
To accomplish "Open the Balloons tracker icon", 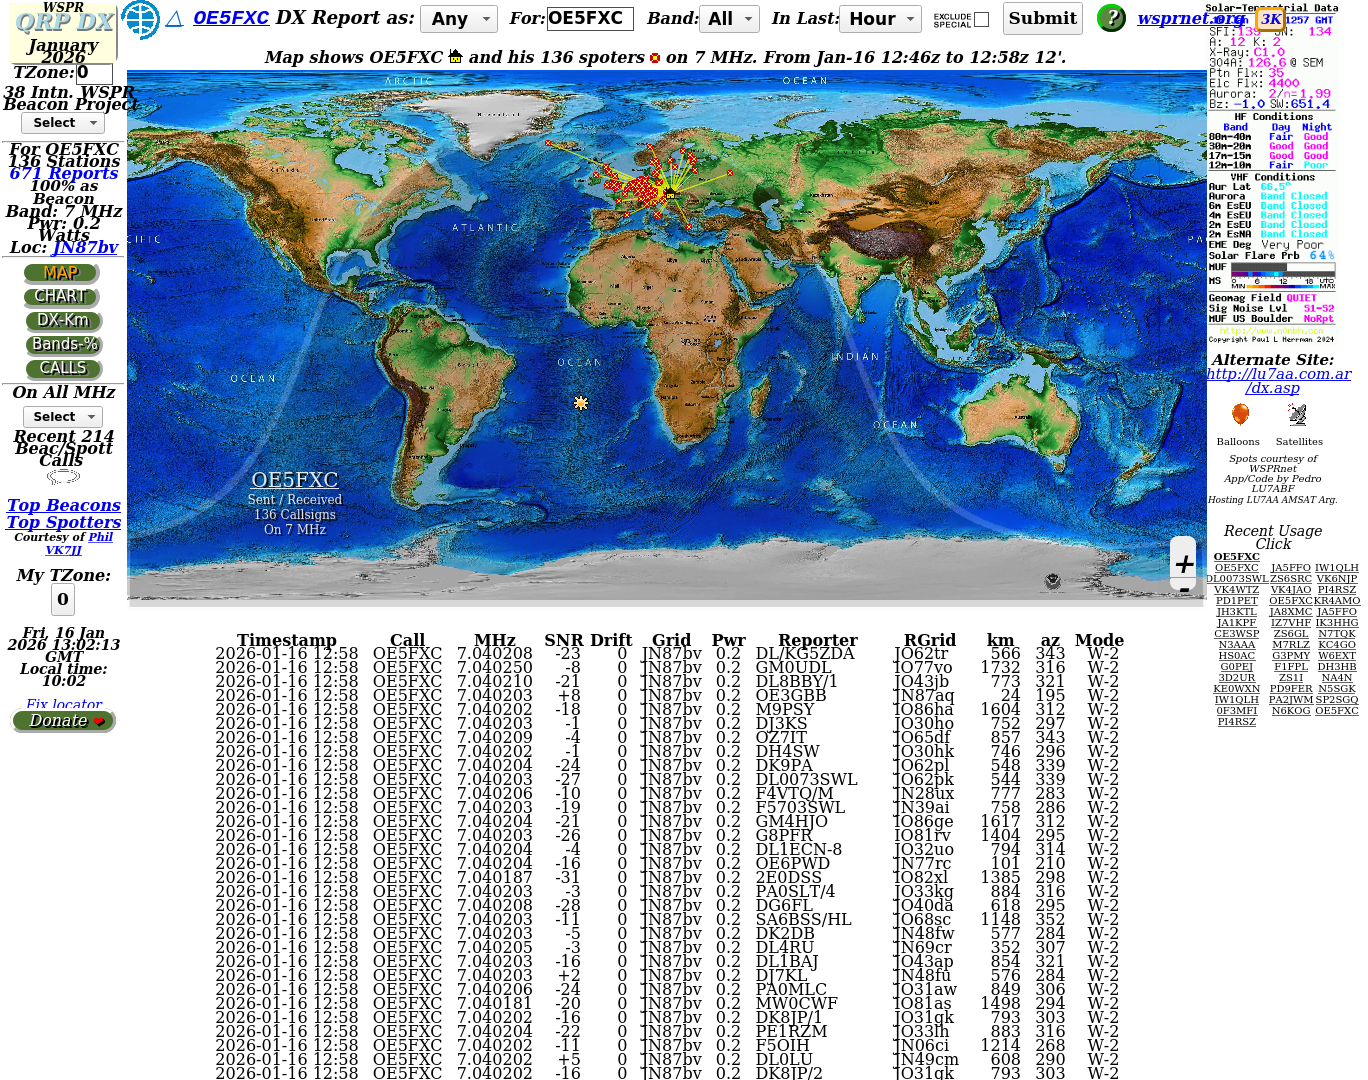I will 1240,415.
